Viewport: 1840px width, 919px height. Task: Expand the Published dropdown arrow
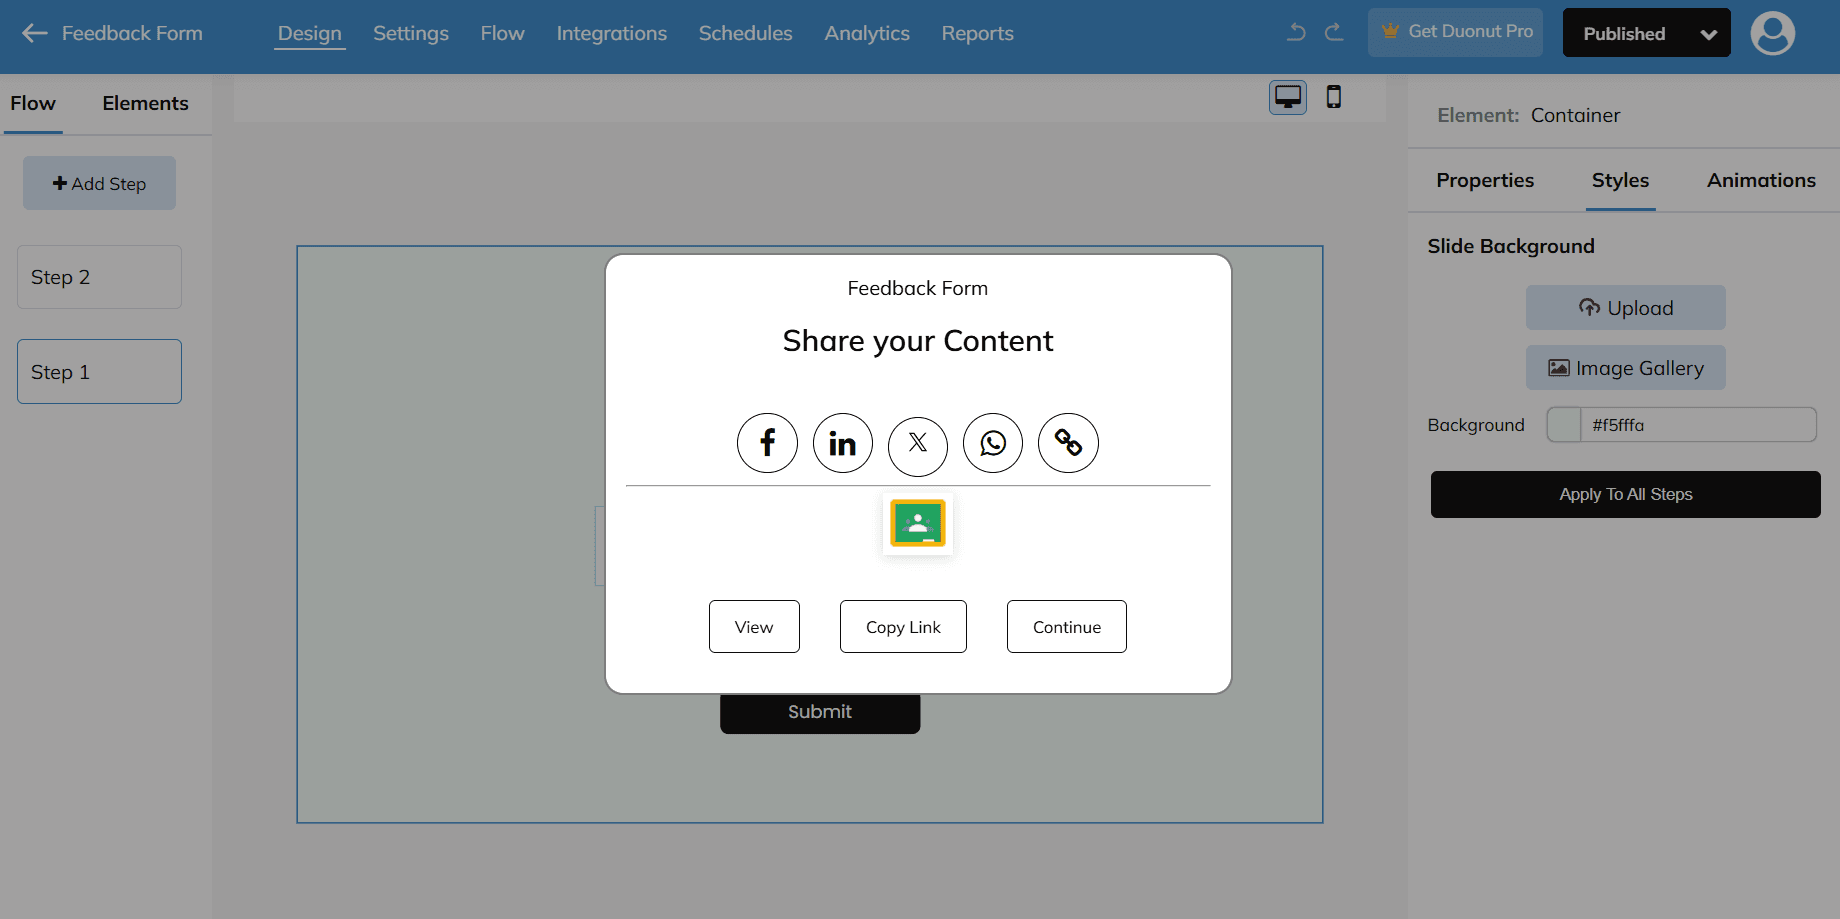1708,34
